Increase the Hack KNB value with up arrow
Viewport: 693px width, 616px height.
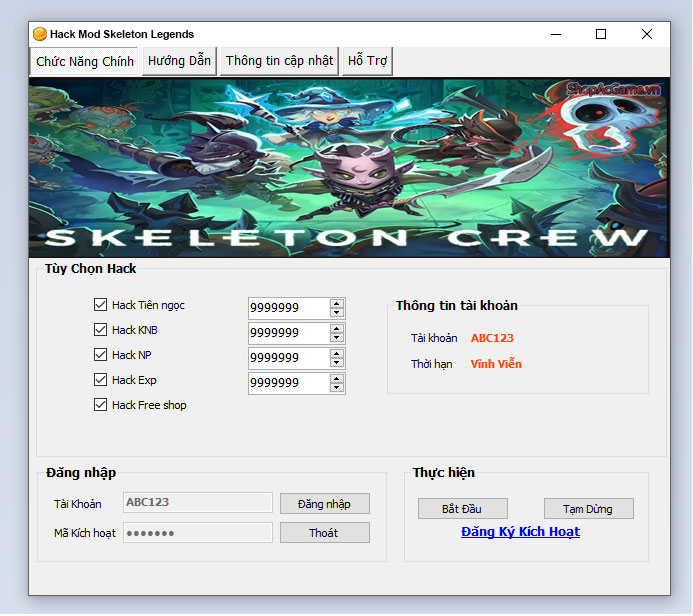(x=337, y=328)
